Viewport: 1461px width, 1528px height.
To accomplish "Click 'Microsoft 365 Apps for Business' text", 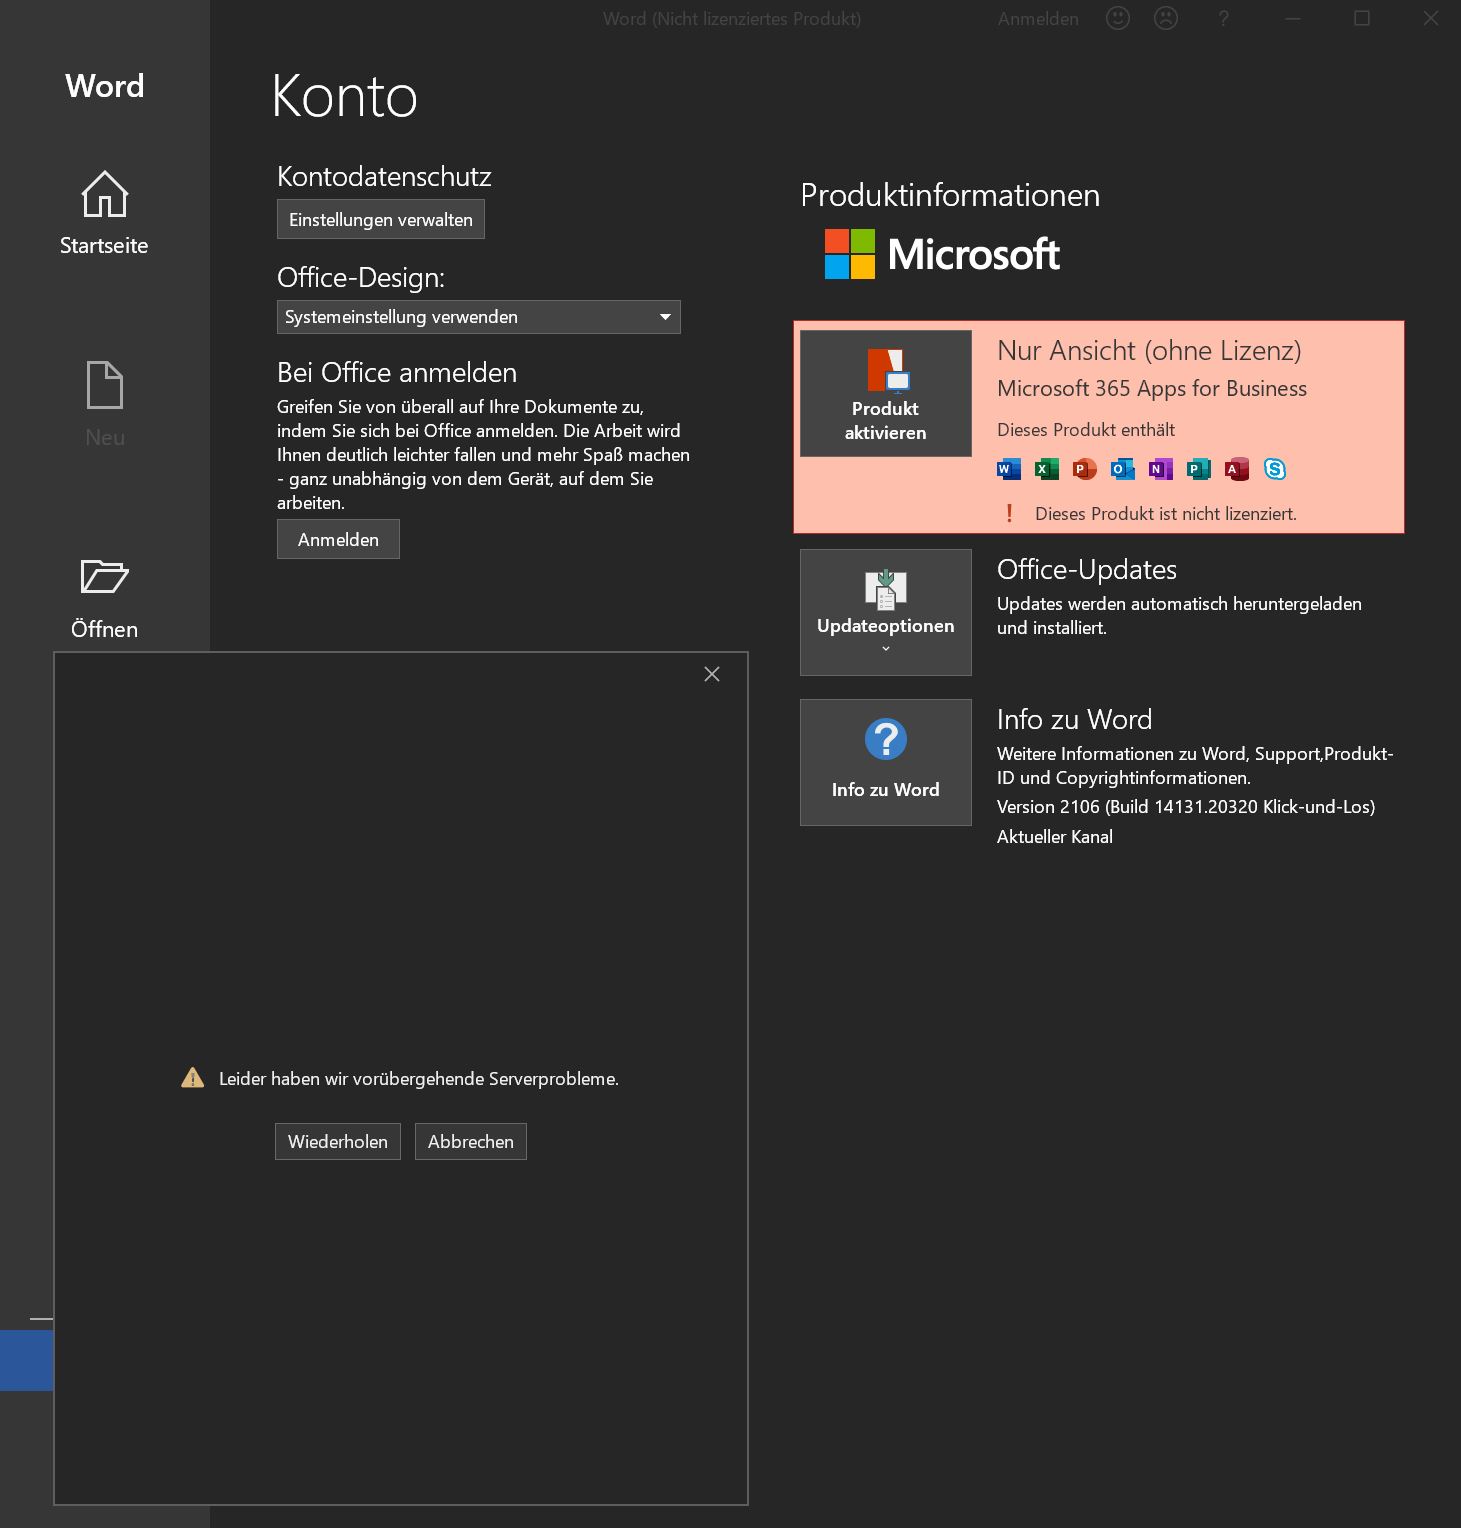I will (x=1152, y=389).
